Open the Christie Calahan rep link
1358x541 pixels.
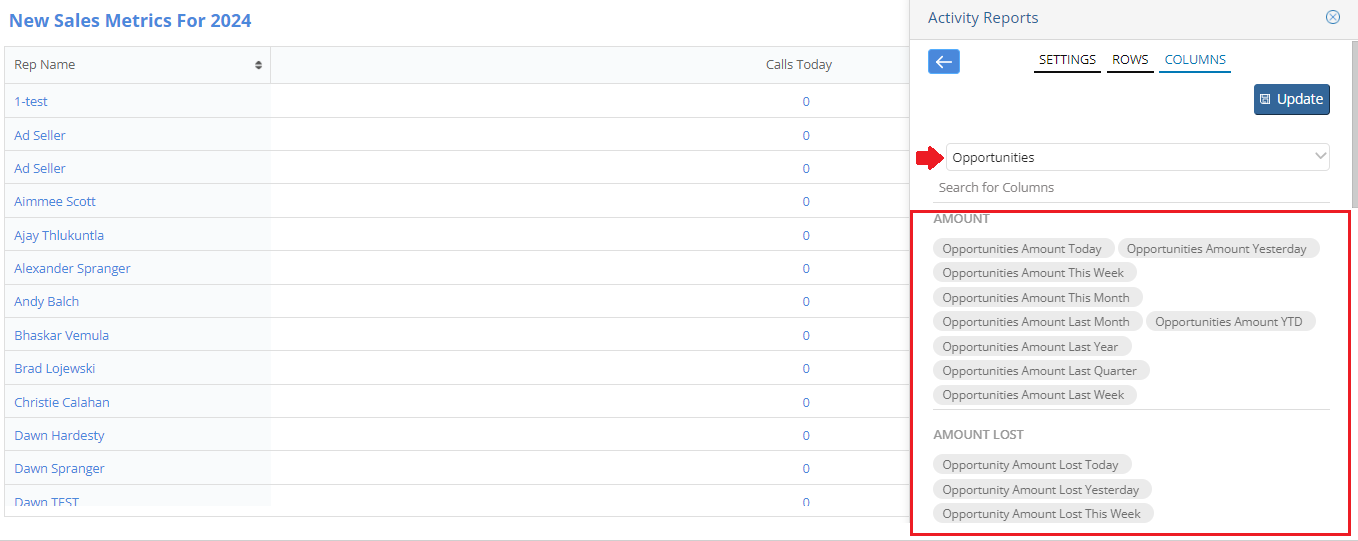coord(62,403)
